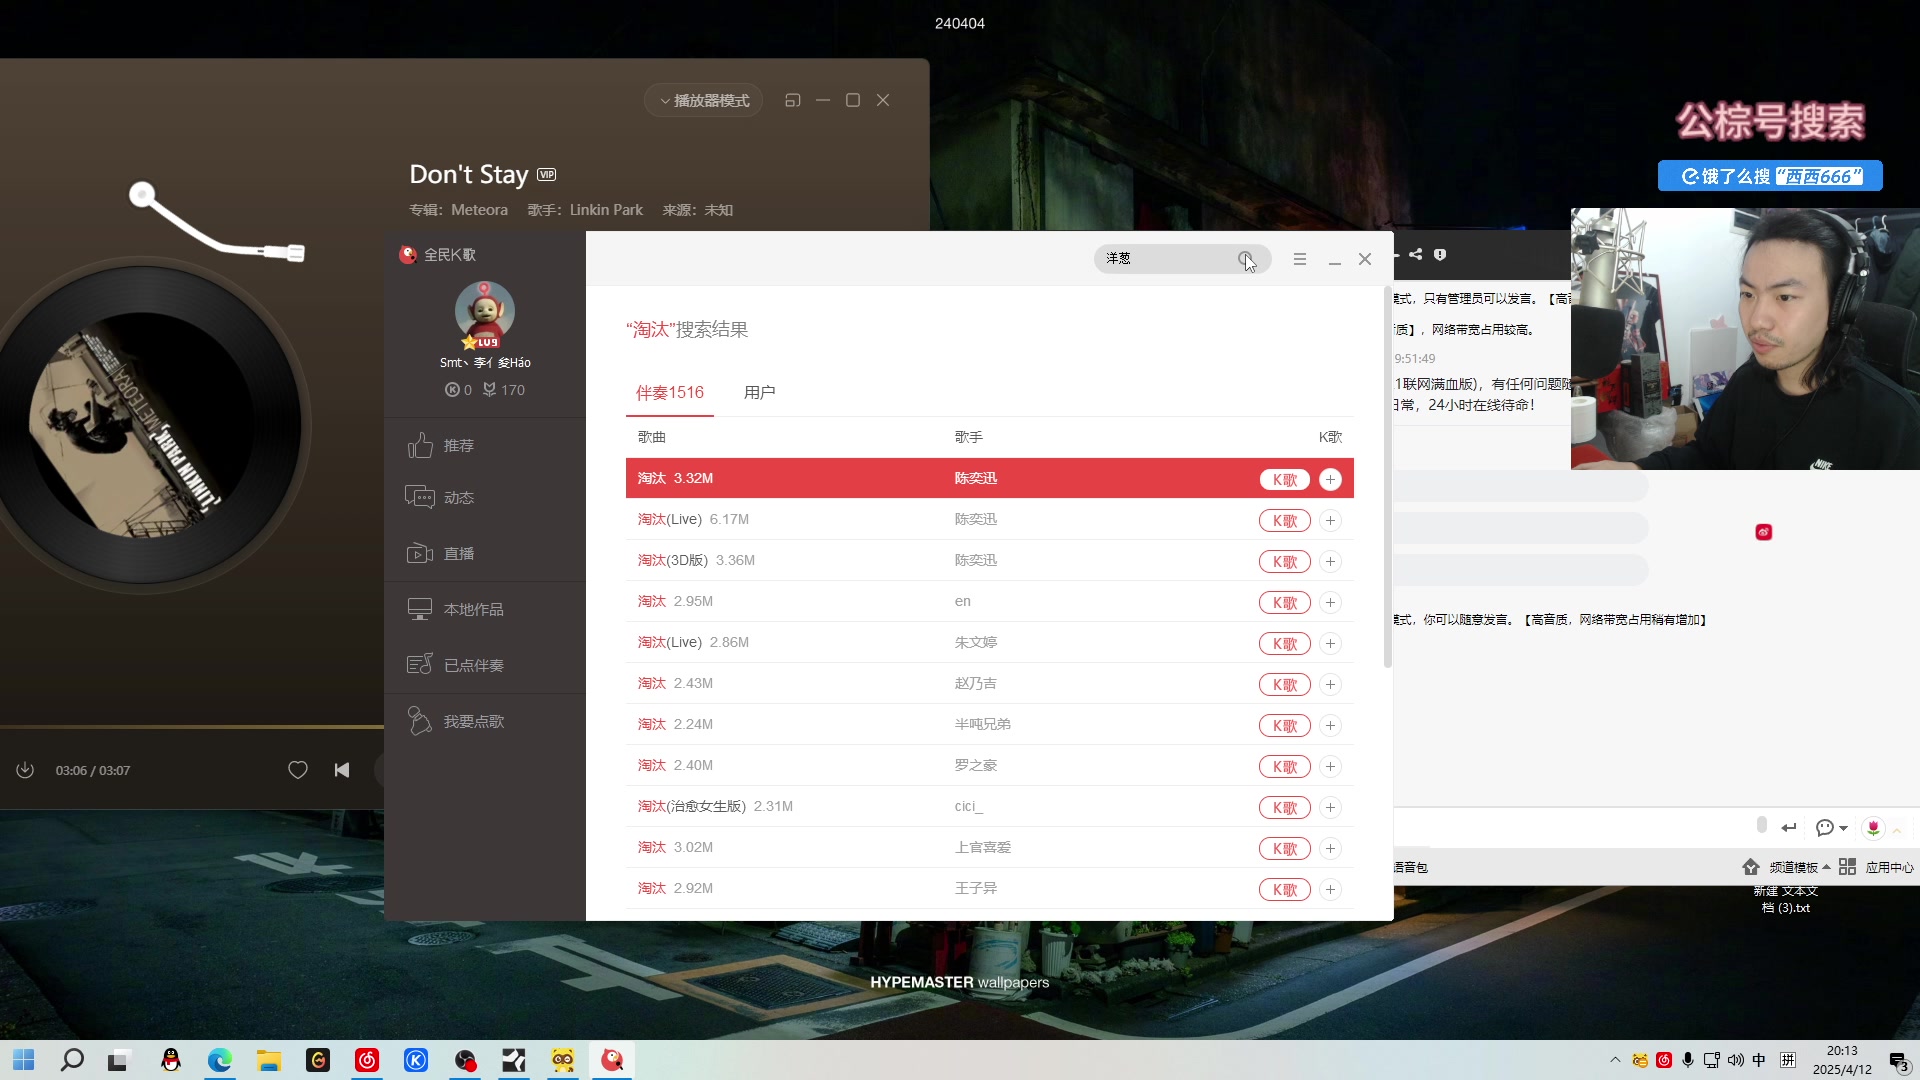Click K歌 button for 淘汰(Live) 6.17M
Image resolution: width=1920 pixels, height=1080 pixels.
(1285, 520)
